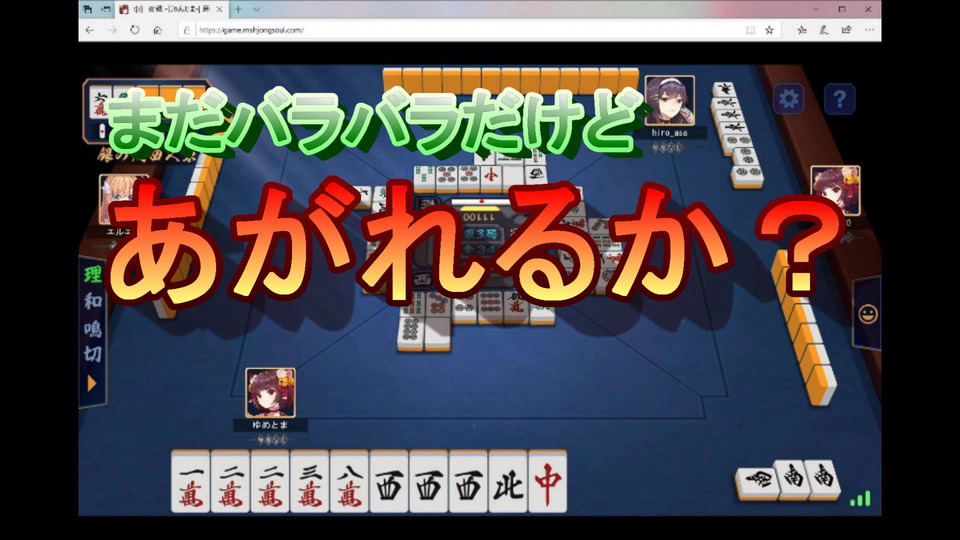Go to browser home page
960x540 pixels.
click(157, 30)
